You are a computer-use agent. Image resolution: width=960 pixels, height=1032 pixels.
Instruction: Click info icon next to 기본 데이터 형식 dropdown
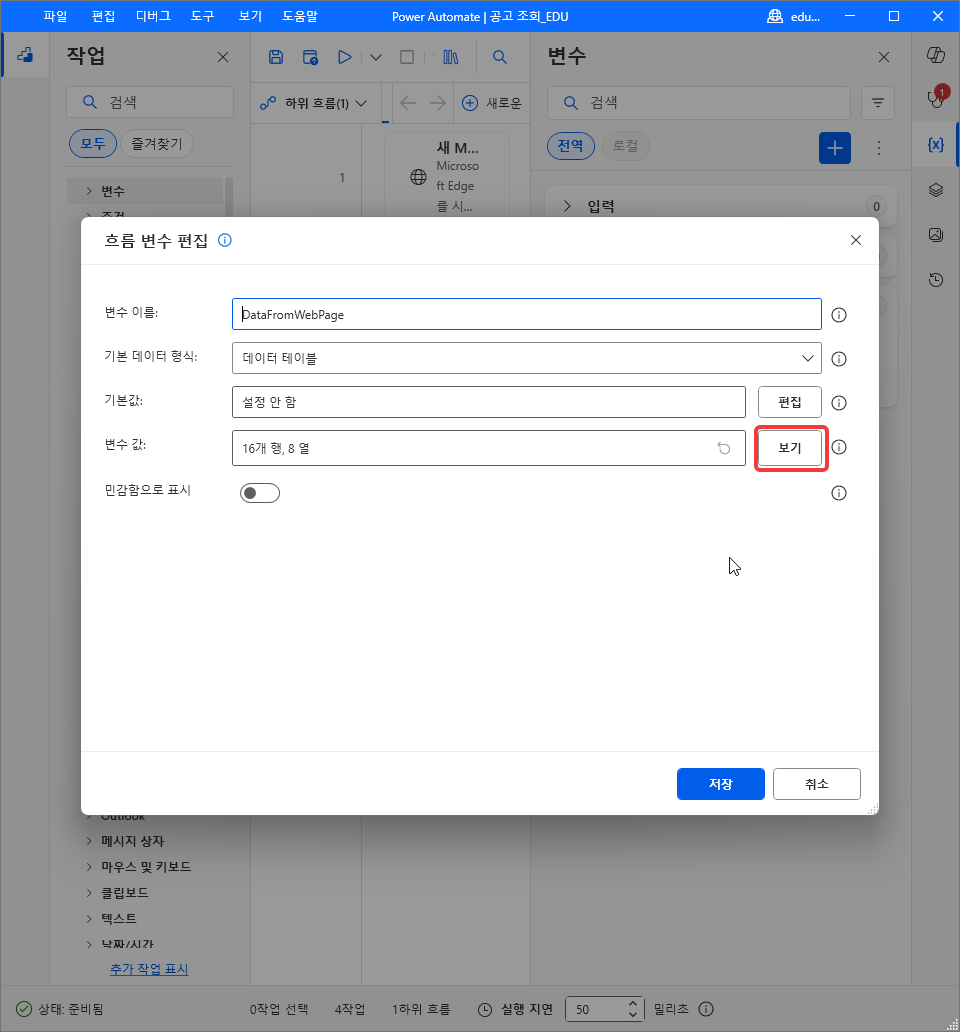838,359
